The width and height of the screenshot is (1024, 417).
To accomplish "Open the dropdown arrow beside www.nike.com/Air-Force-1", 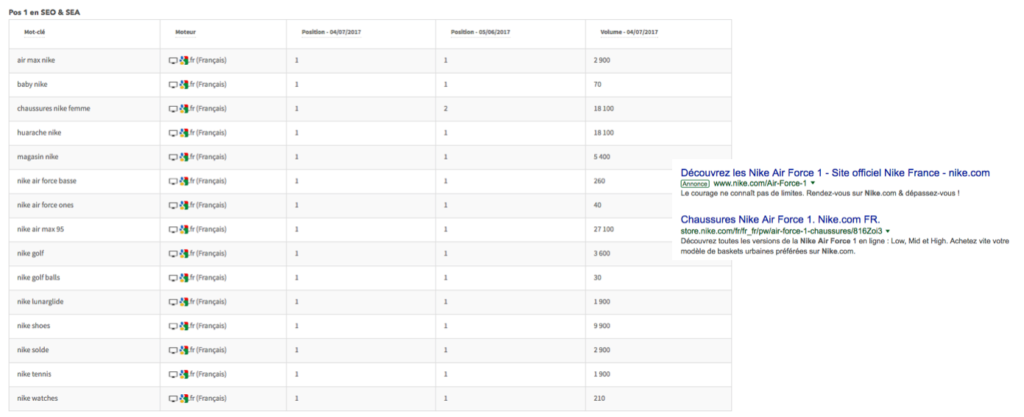I will (x=812, y=184).
